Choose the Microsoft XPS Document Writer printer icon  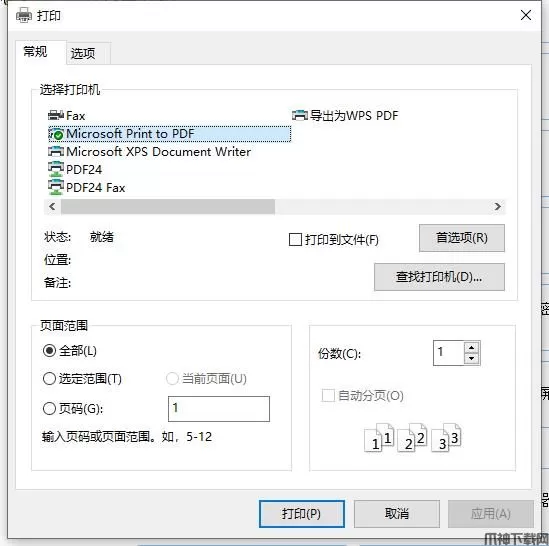tap(56, 151)
